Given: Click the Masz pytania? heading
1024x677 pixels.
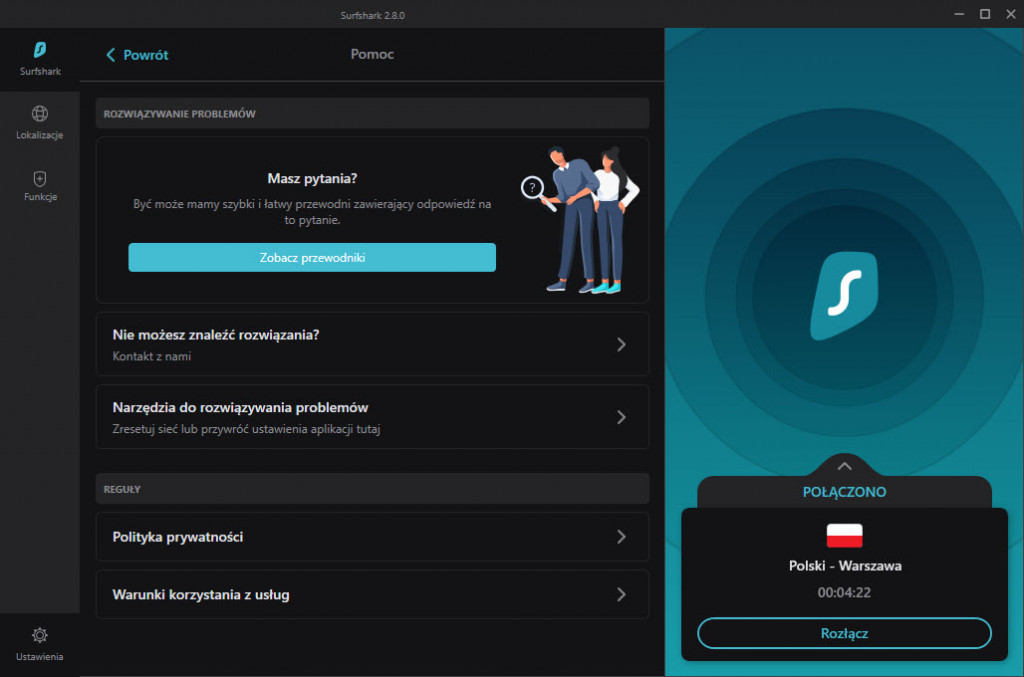Looking at the screenshot, I should click(x=312, y=178).
